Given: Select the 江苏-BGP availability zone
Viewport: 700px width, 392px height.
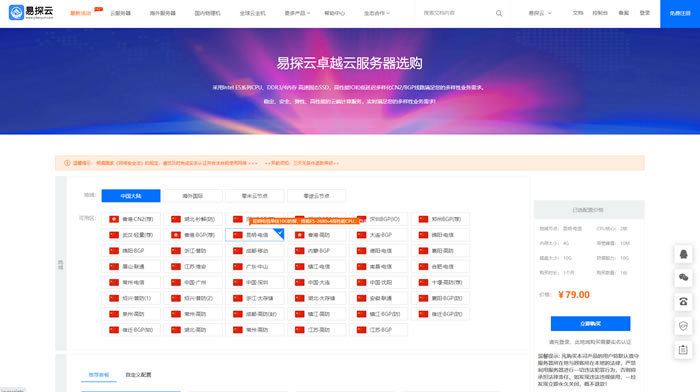Looking at the screenshot, I should [379, 330].
